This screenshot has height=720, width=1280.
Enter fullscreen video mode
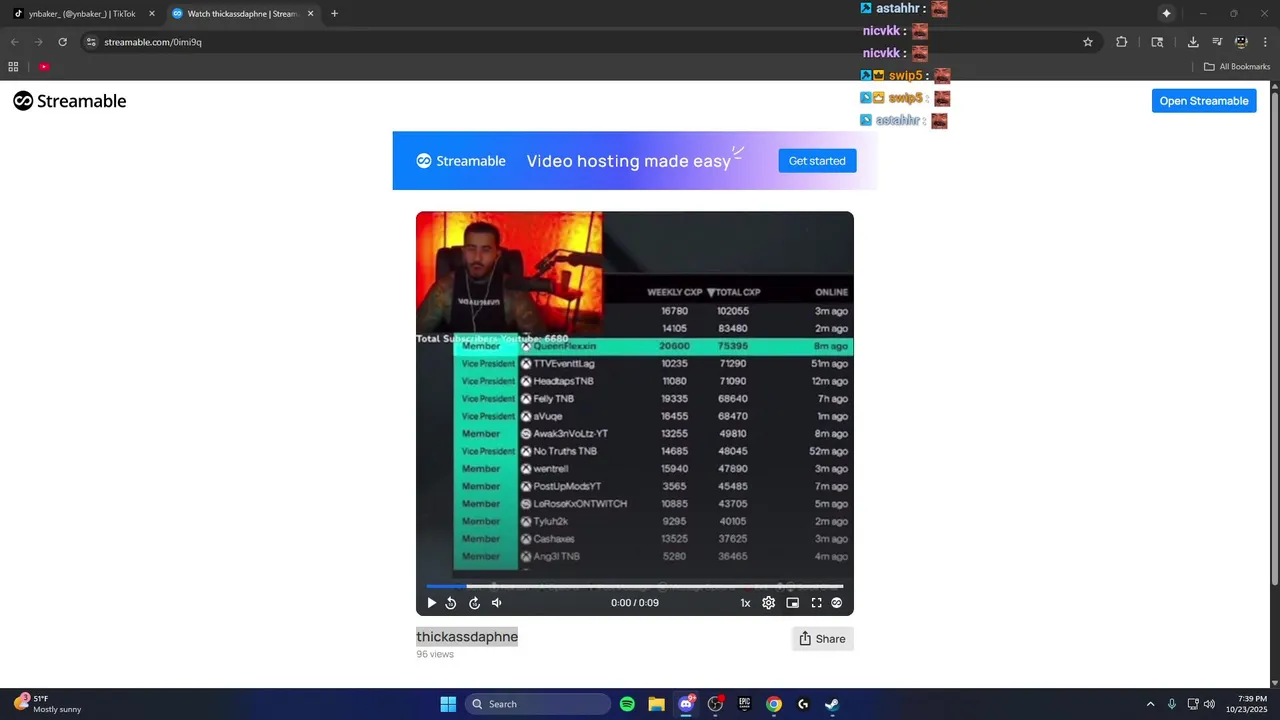point(816,603)
